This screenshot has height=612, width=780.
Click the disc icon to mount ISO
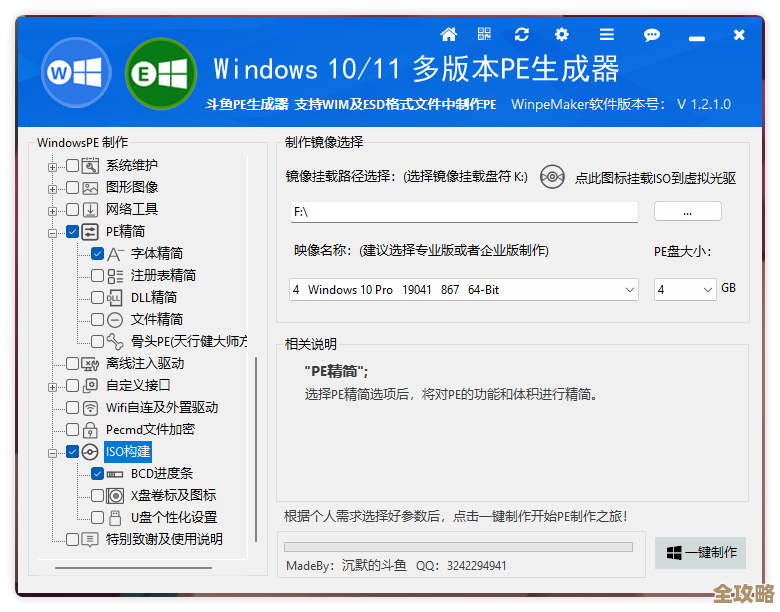pos(552,177)
